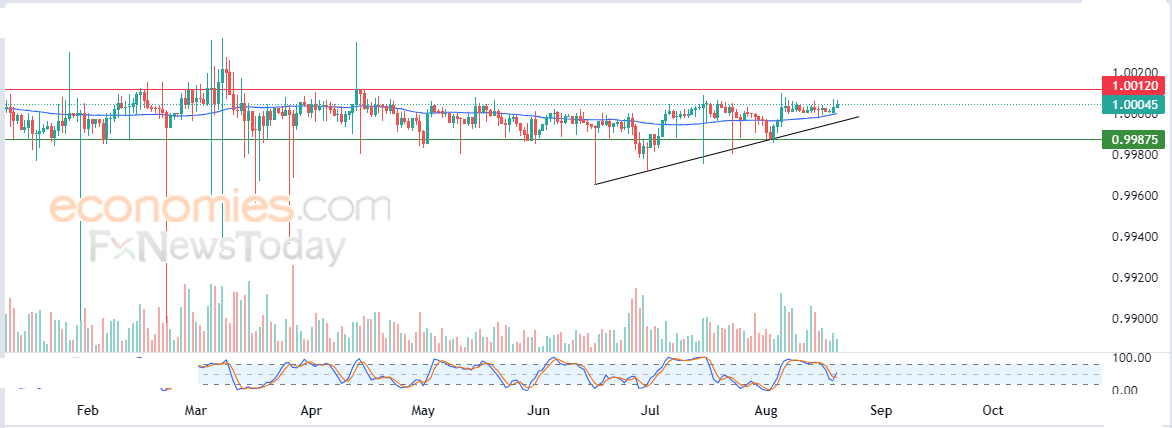Click the Apr label on time axis
Screen dimensions: 1172x428
[x=311, y=411]
